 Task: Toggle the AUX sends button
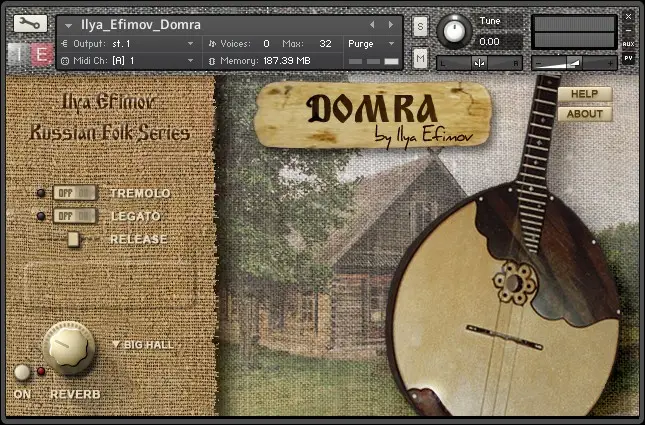pyautogui.click(x=628, y=44)
